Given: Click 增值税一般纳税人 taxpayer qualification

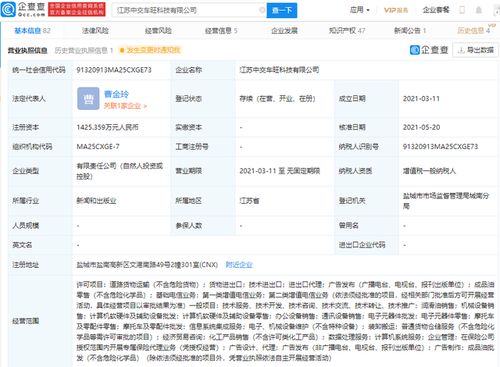Looking at the screenshot, I should [x=429, y=171].
